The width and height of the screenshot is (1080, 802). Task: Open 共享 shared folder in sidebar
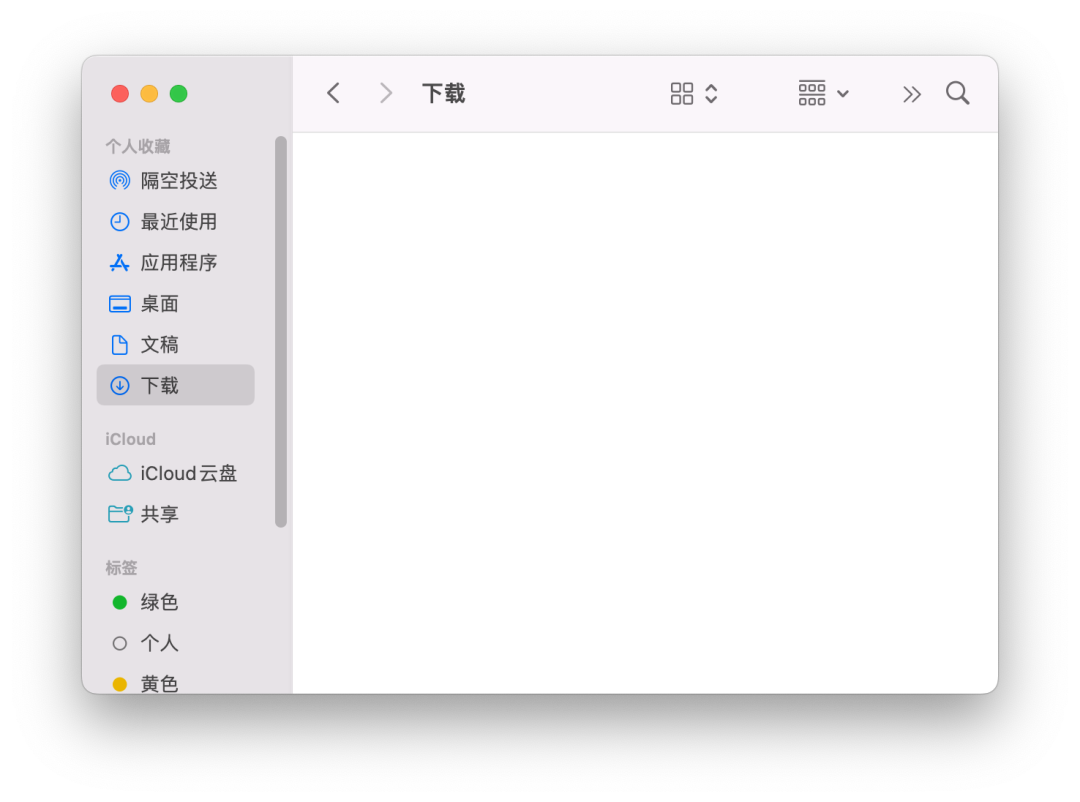pyautogui.click(x=176, y=514)
